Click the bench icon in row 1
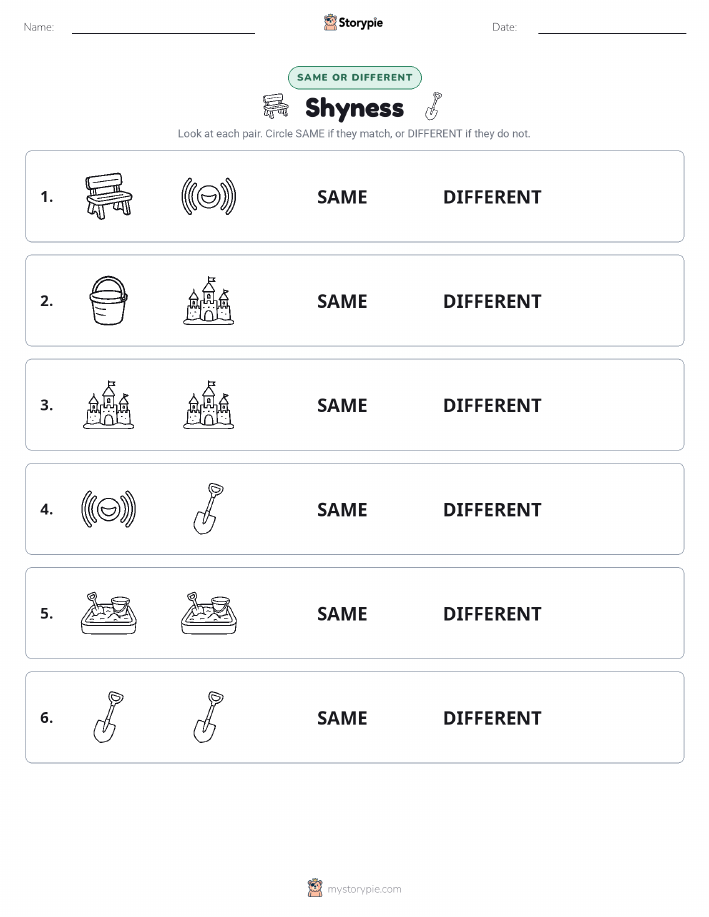 [108, 196]
